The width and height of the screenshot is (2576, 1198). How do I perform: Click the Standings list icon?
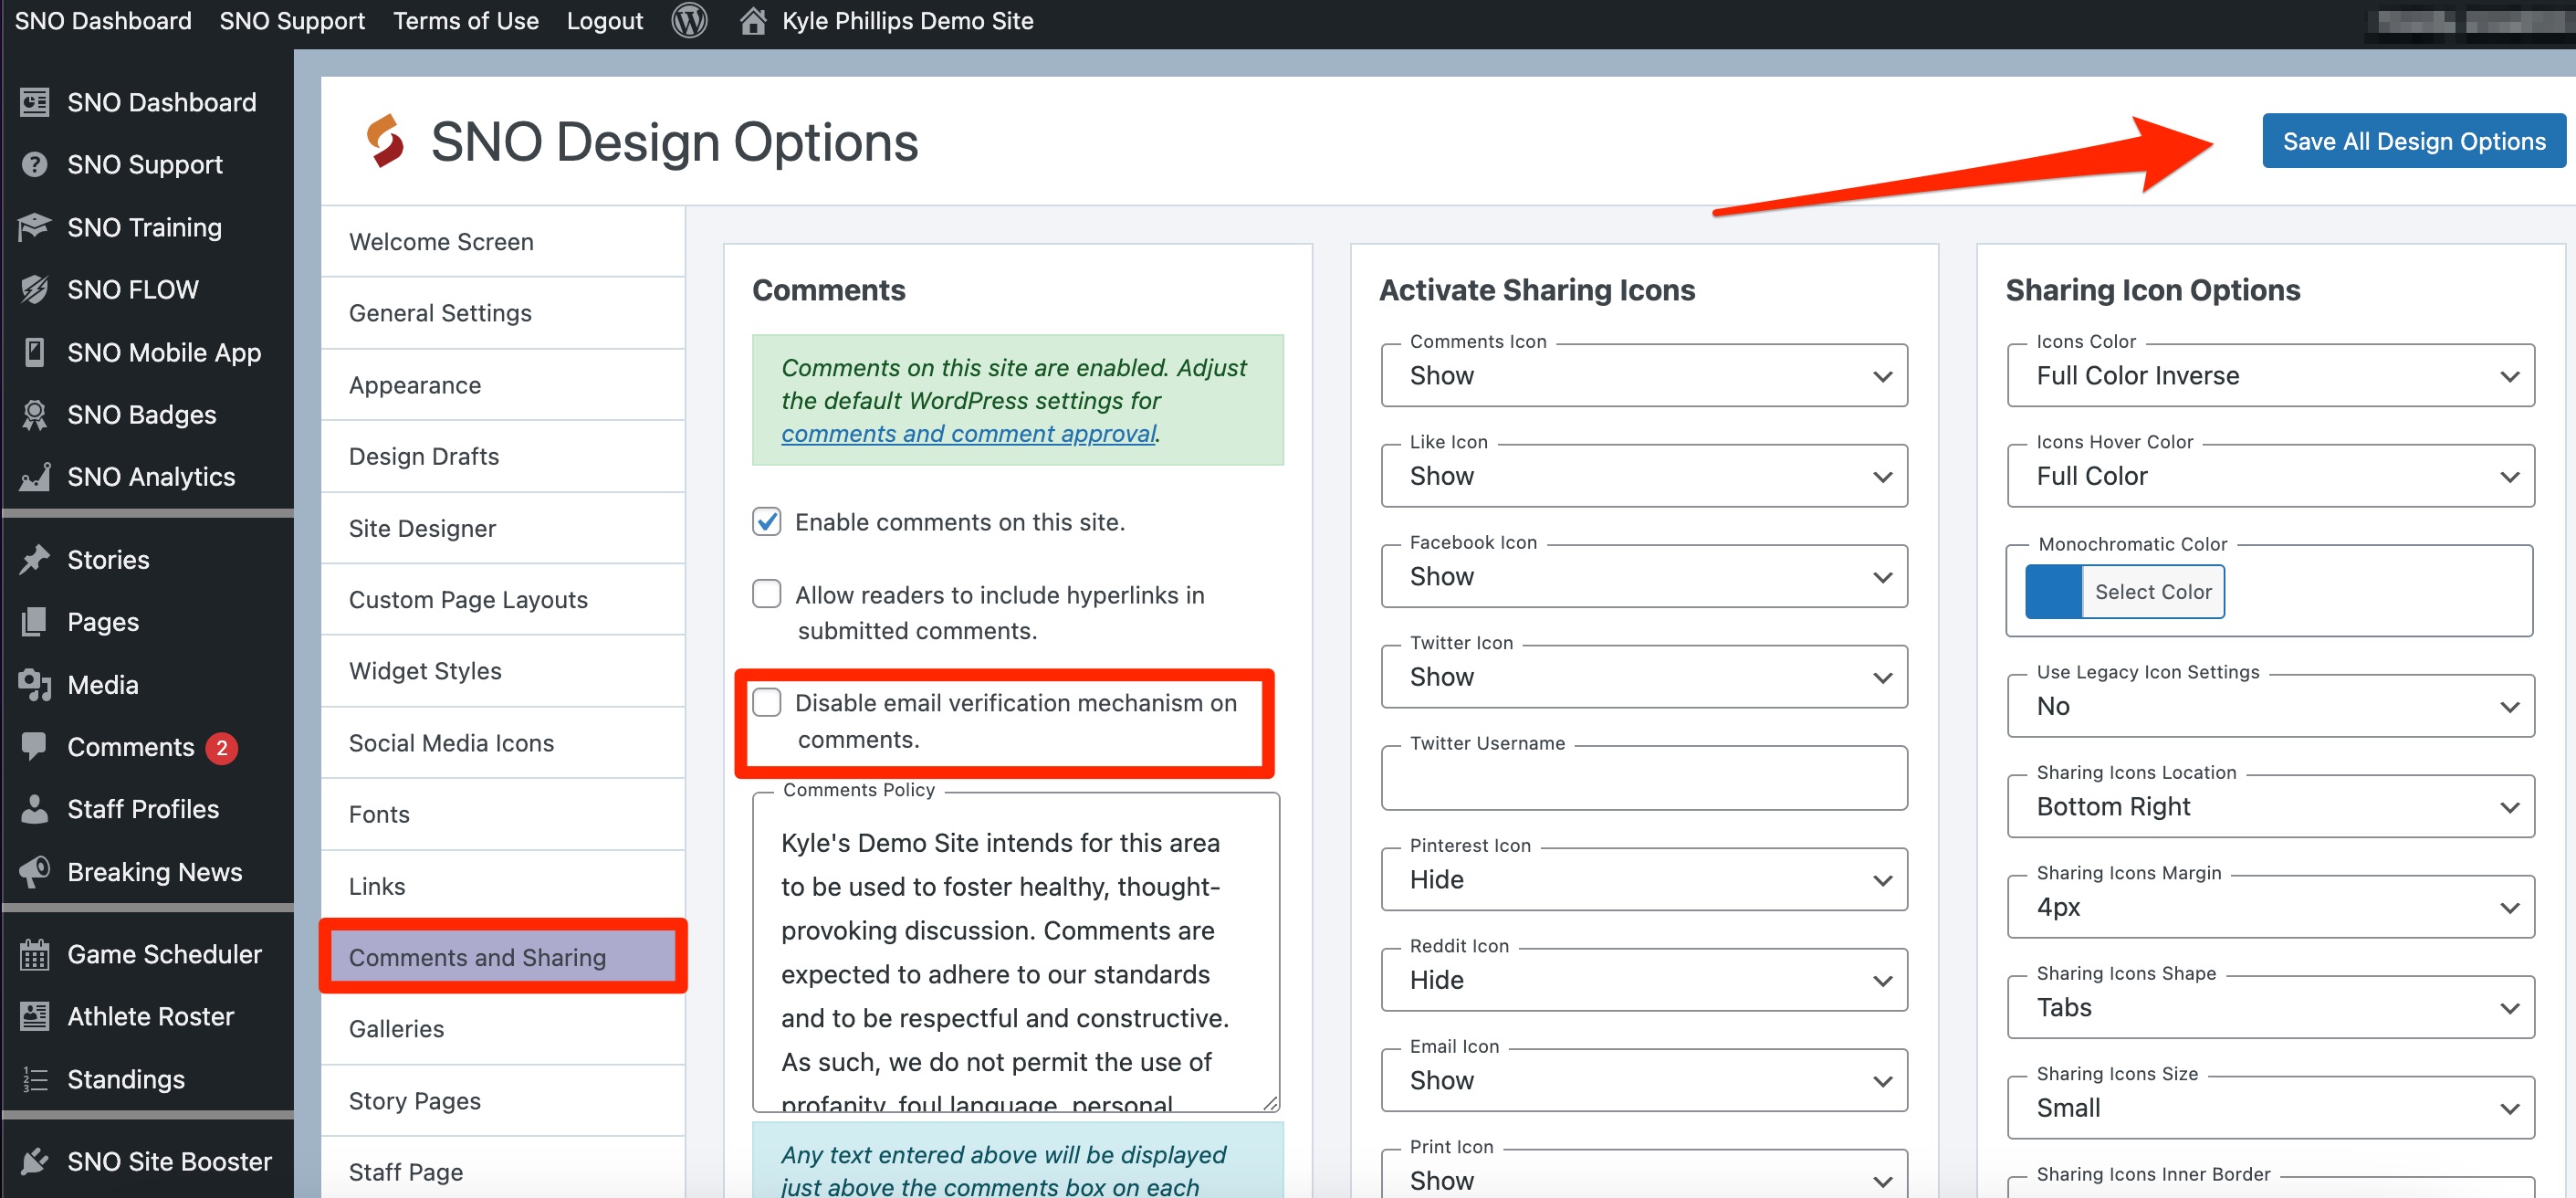click(34, 1079)
